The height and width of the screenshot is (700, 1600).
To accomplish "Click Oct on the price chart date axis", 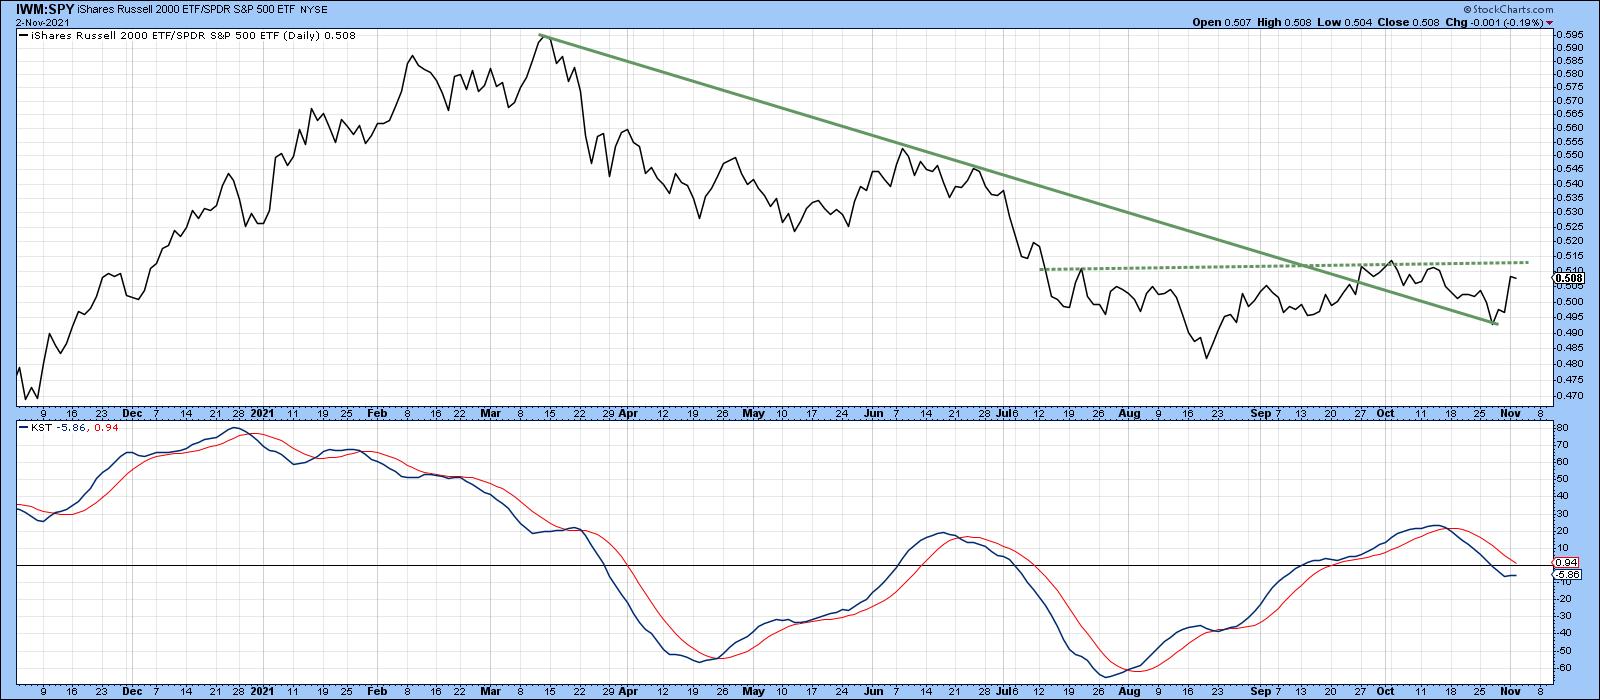I will (x=1386, y=412).
